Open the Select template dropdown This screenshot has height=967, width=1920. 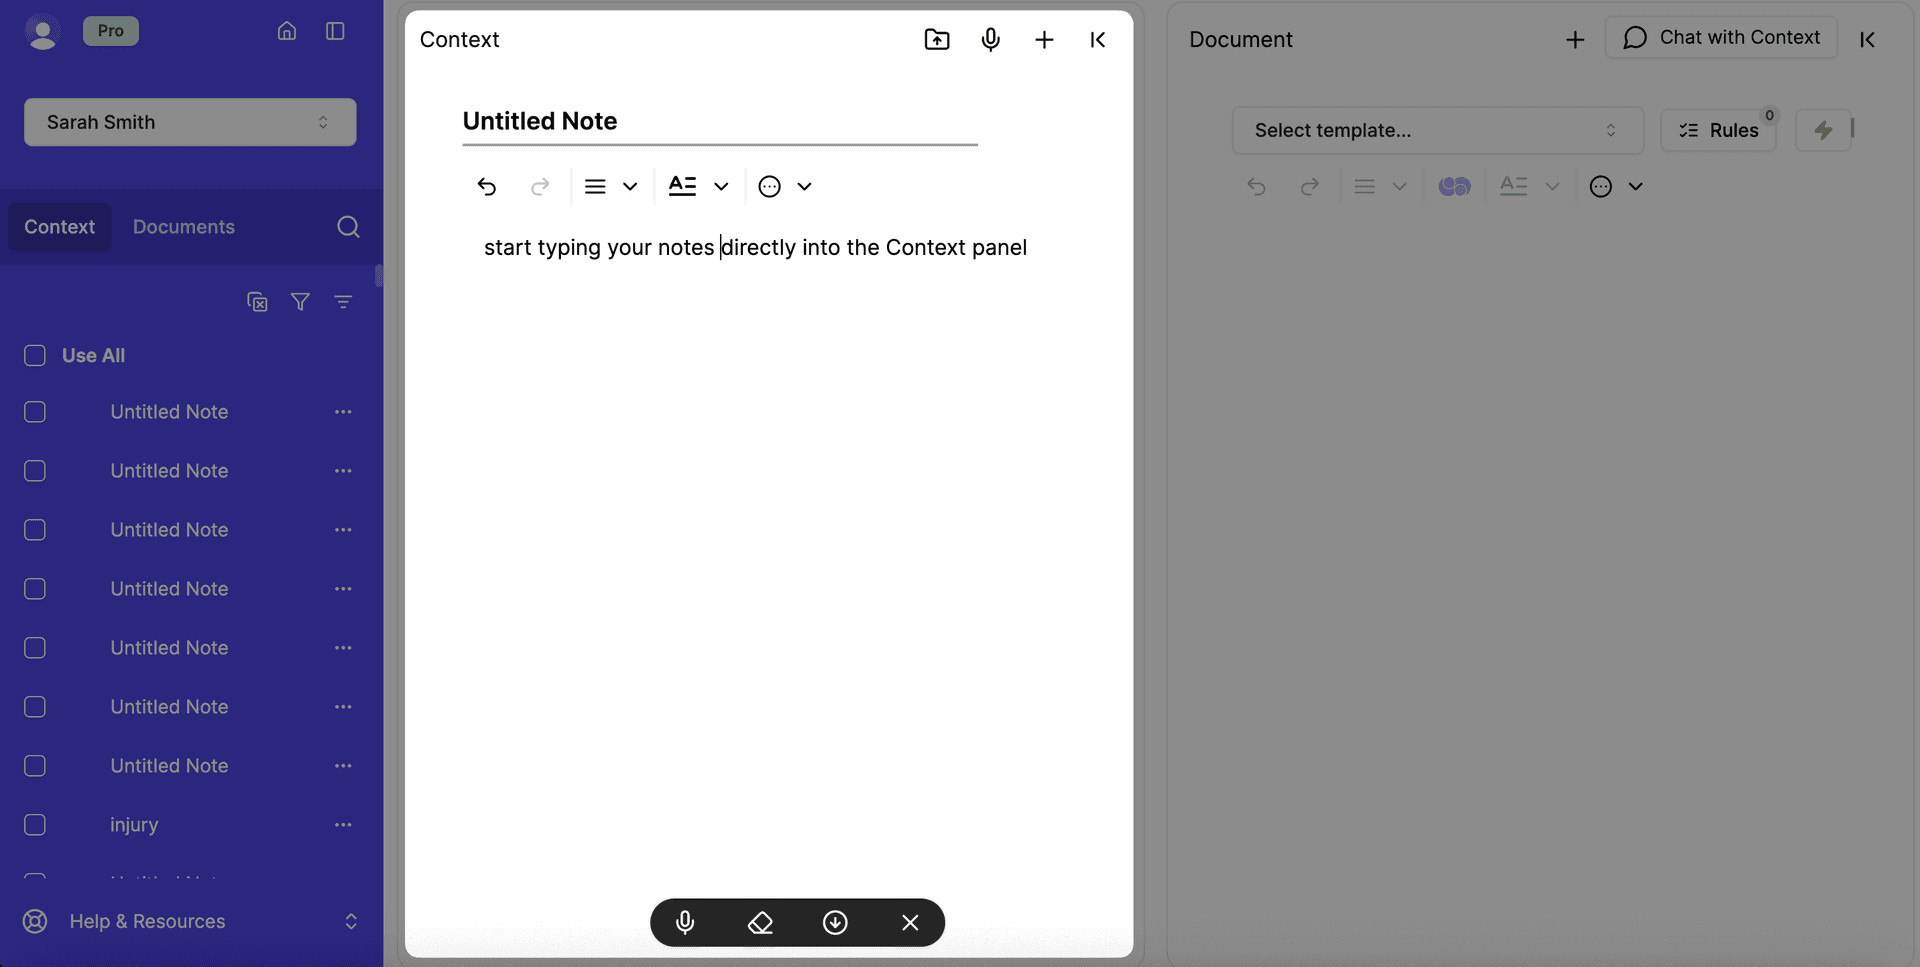[x=1437, y=130]
